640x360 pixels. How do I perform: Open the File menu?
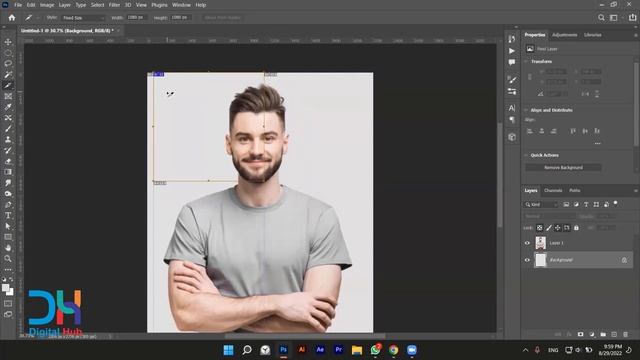point(18,5)
